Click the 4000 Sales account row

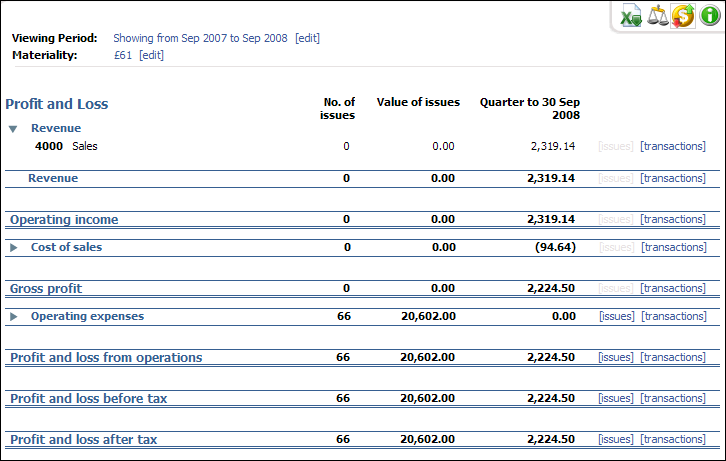click(x=66, y=146)
